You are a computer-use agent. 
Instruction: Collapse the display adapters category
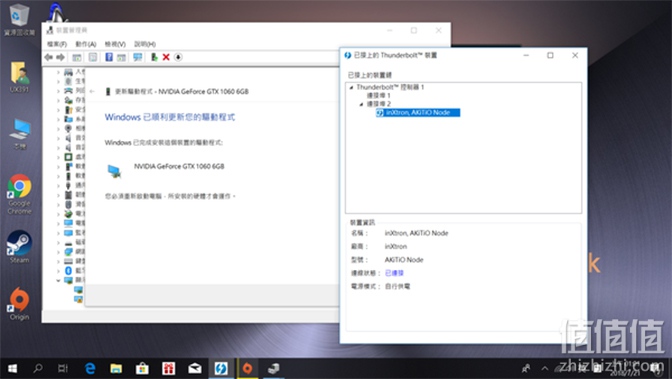(58, 280)
